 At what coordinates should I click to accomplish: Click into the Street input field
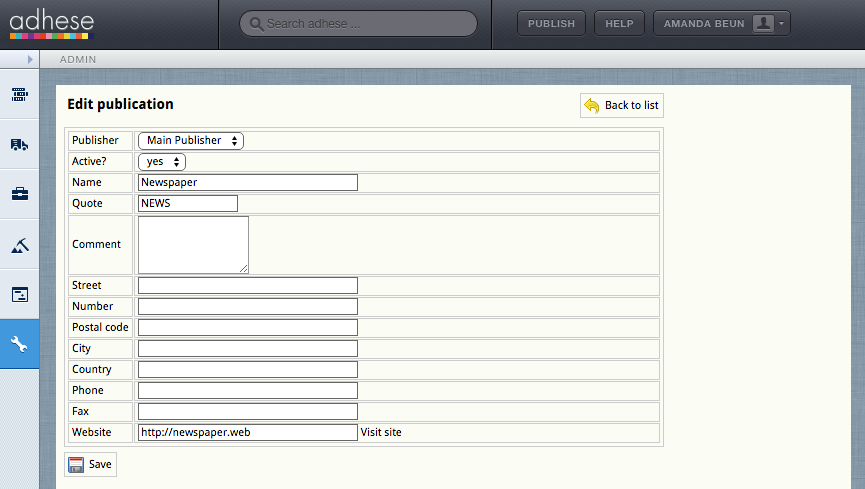(x=247, y=286)
